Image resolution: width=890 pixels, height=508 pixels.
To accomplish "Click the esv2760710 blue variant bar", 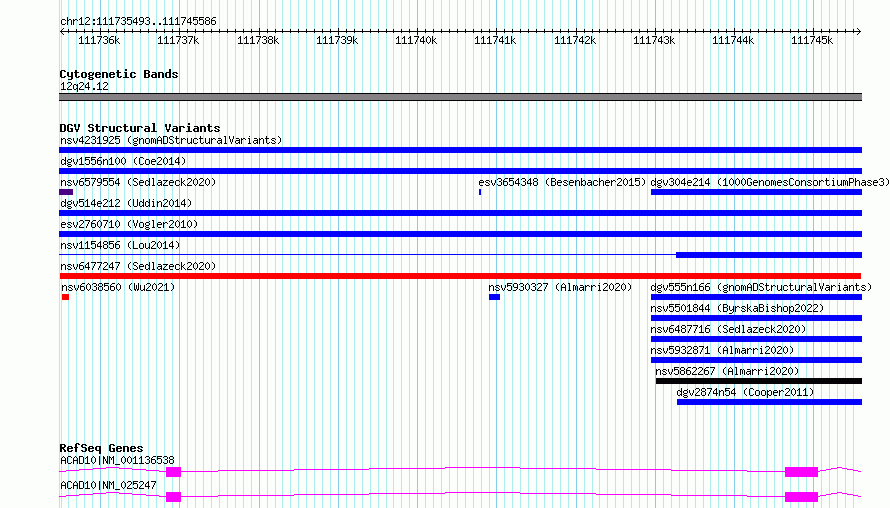I will 460,234.
